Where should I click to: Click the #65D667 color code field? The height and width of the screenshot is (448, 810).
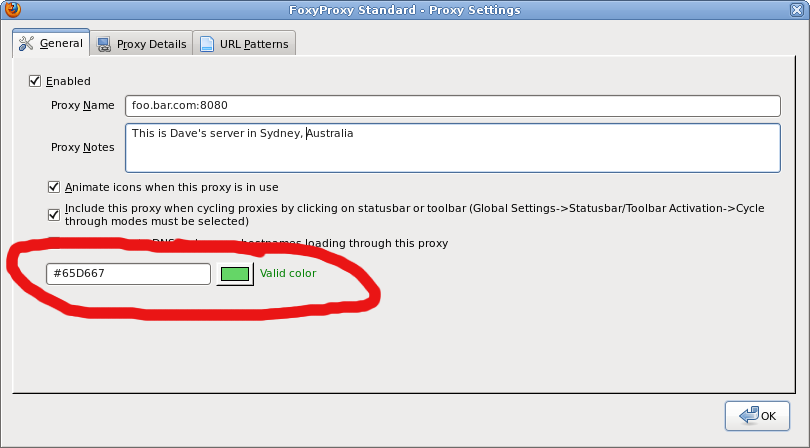tap(129, 274)
